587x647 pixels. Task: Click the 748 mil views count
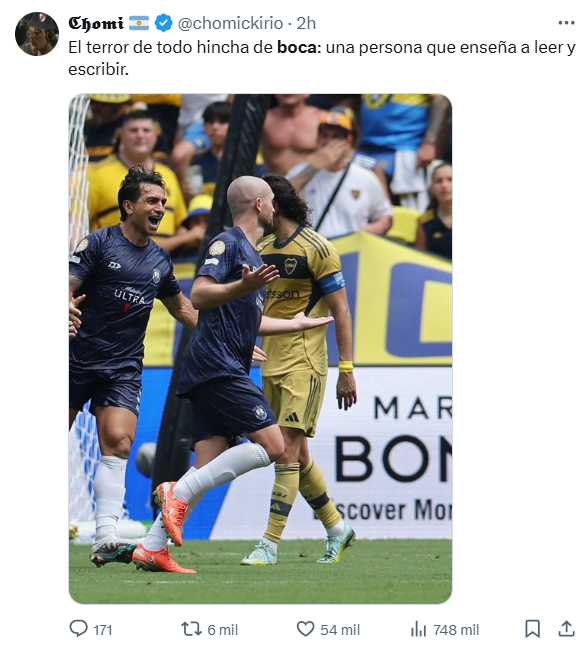[456, 630]
